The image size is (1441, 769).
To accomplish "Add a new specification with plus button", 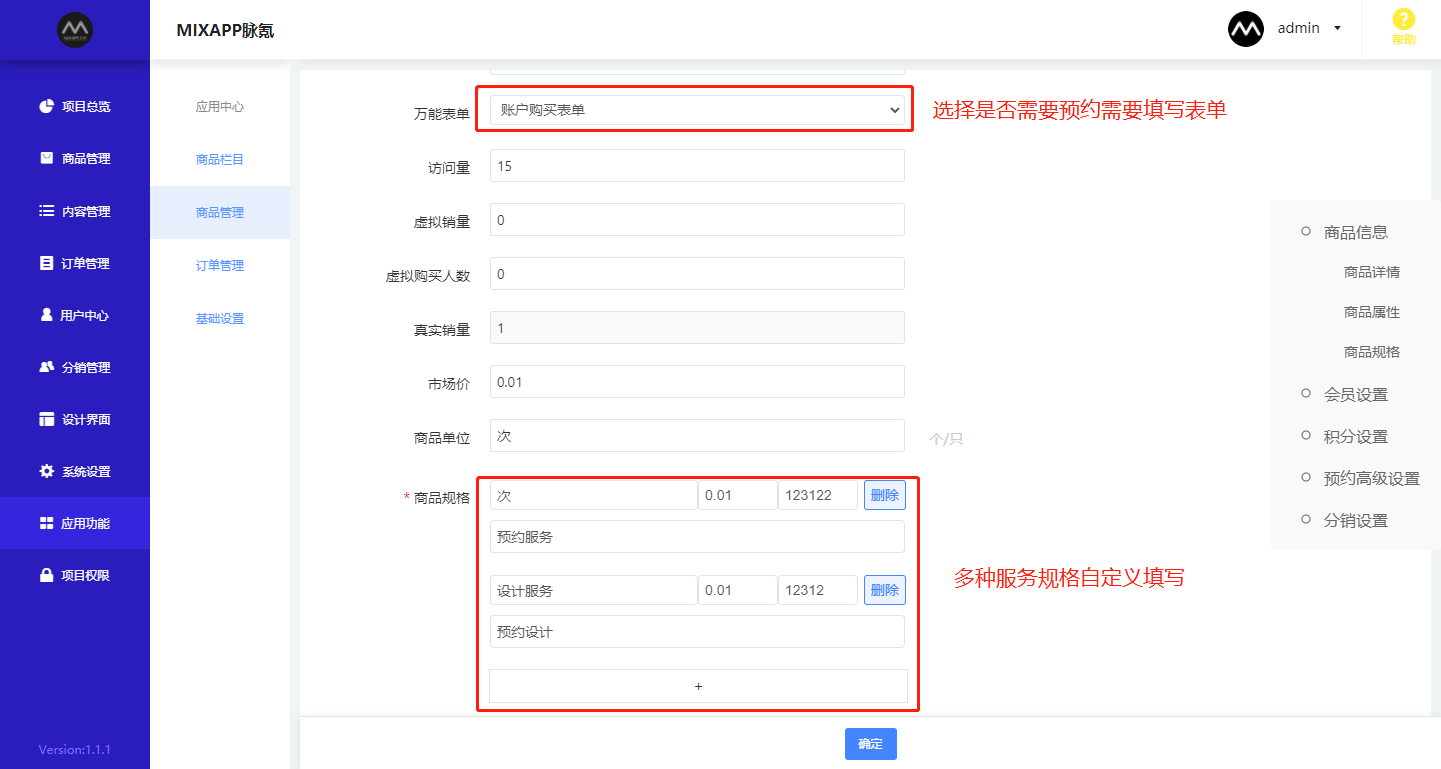I will (698, 686).
